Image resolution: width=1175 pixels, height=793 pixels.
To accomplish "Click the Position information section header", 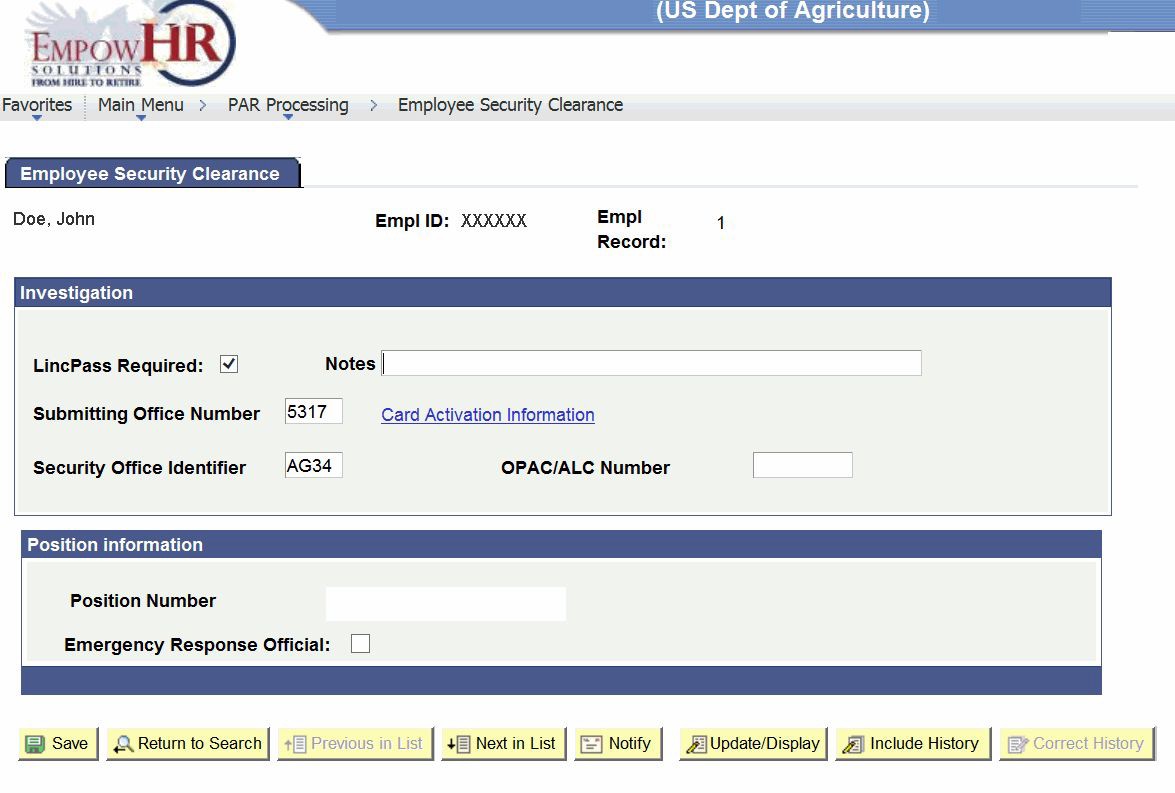I will point(561,544).
